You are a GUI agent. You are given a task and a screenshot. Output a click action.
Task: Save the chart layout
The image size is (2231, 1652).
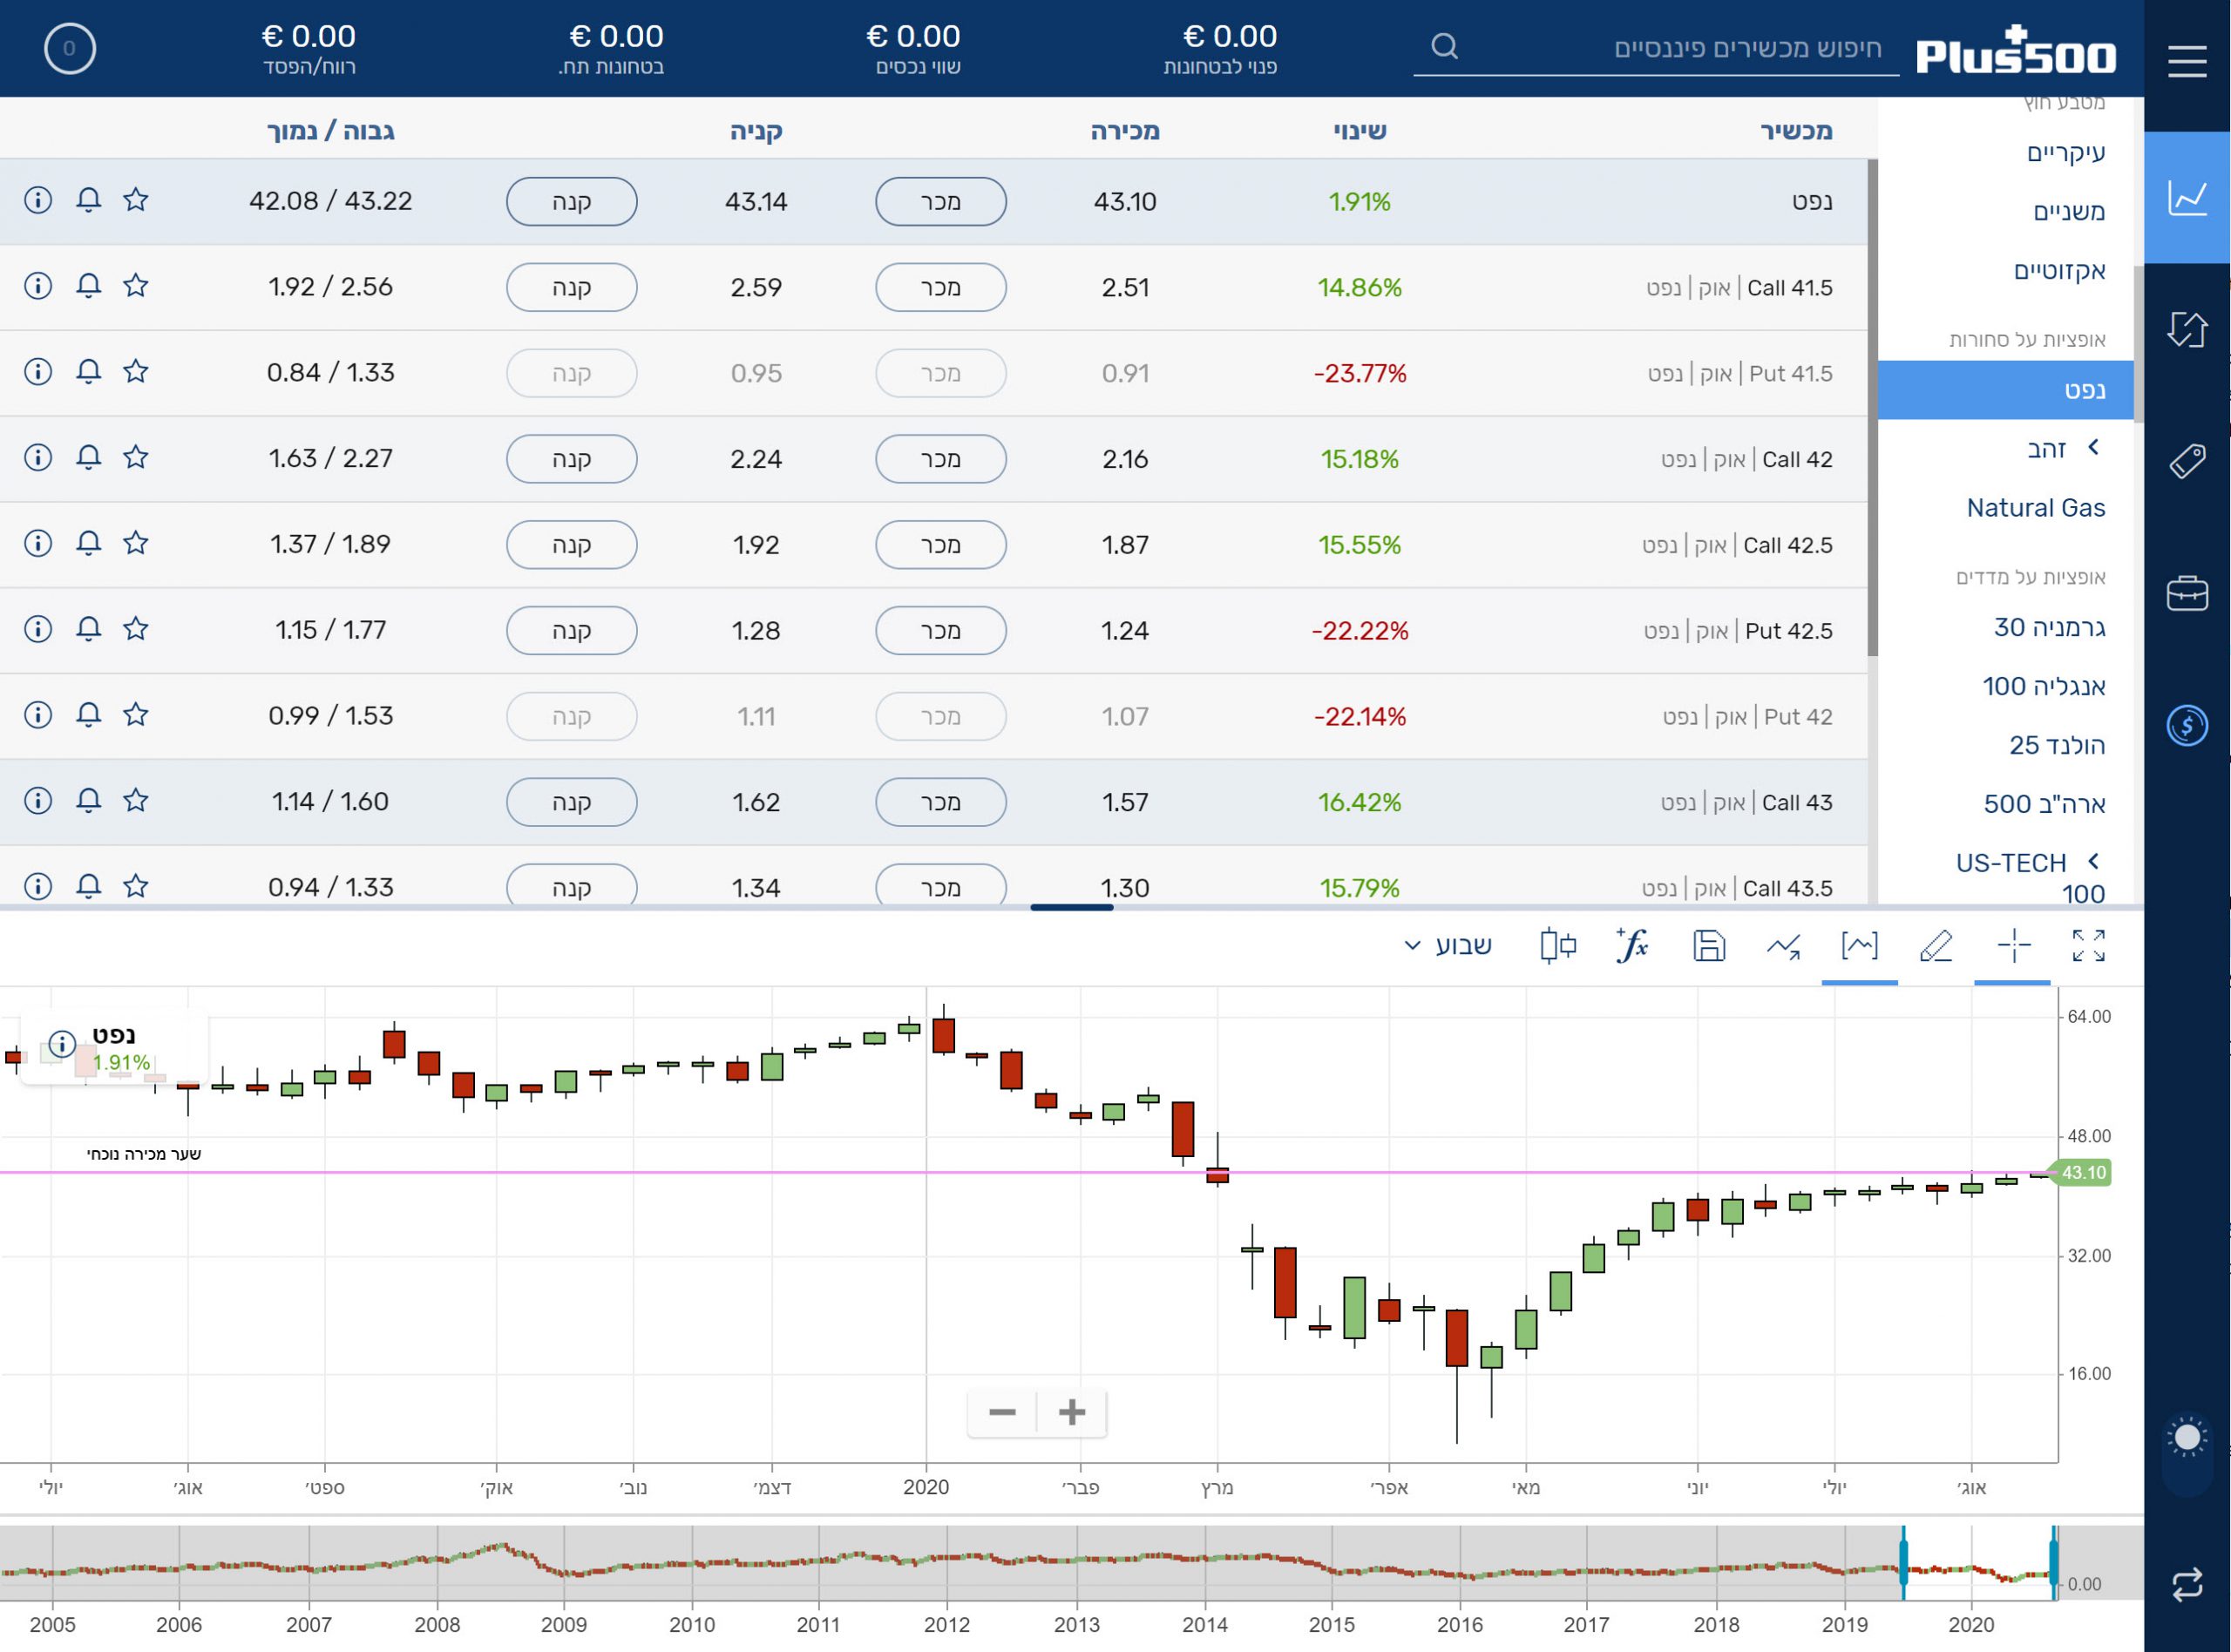pyautogui.click(x=1709, y=945)
